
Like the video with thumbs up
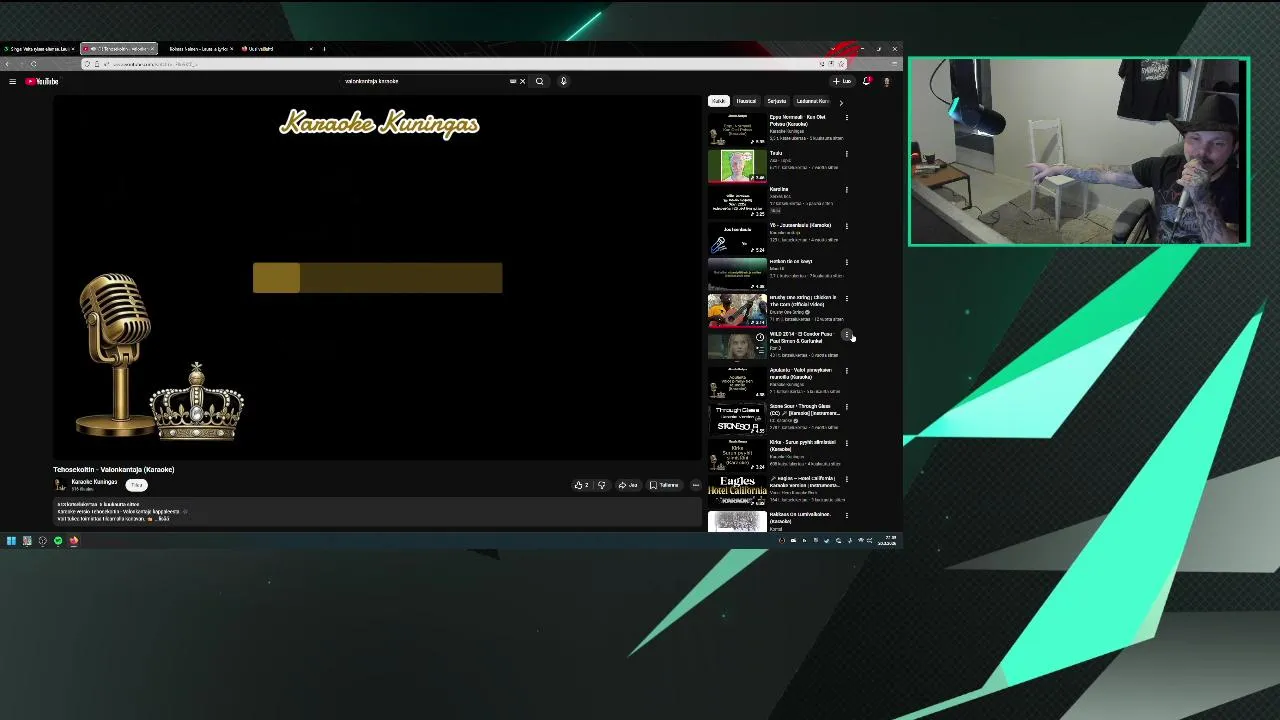click(581, 485)
